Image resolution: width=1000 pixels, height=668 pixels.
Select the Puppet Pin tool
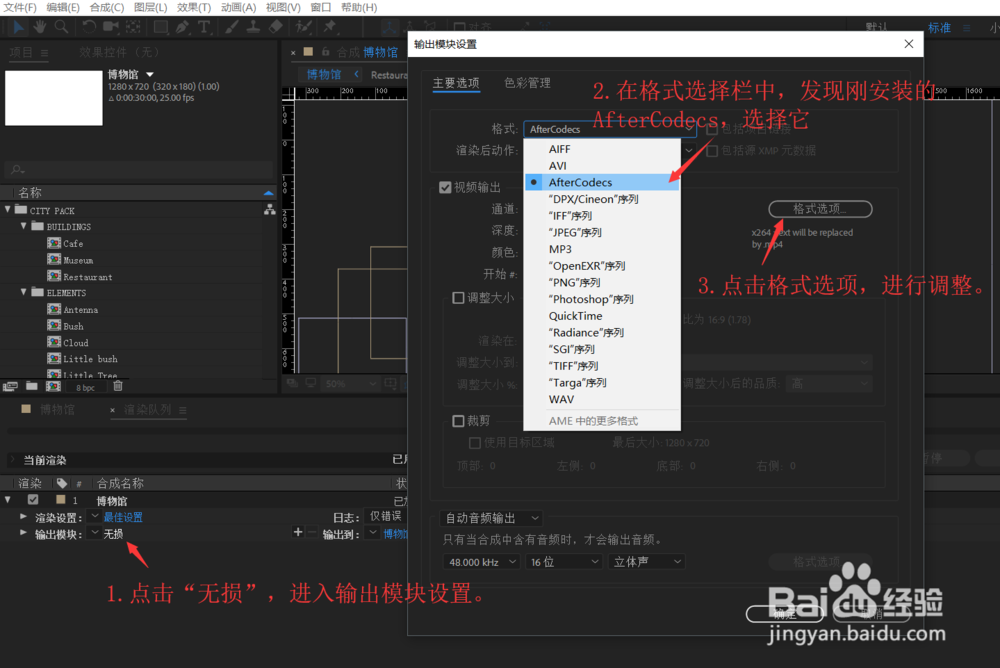[x=330, y=27]
